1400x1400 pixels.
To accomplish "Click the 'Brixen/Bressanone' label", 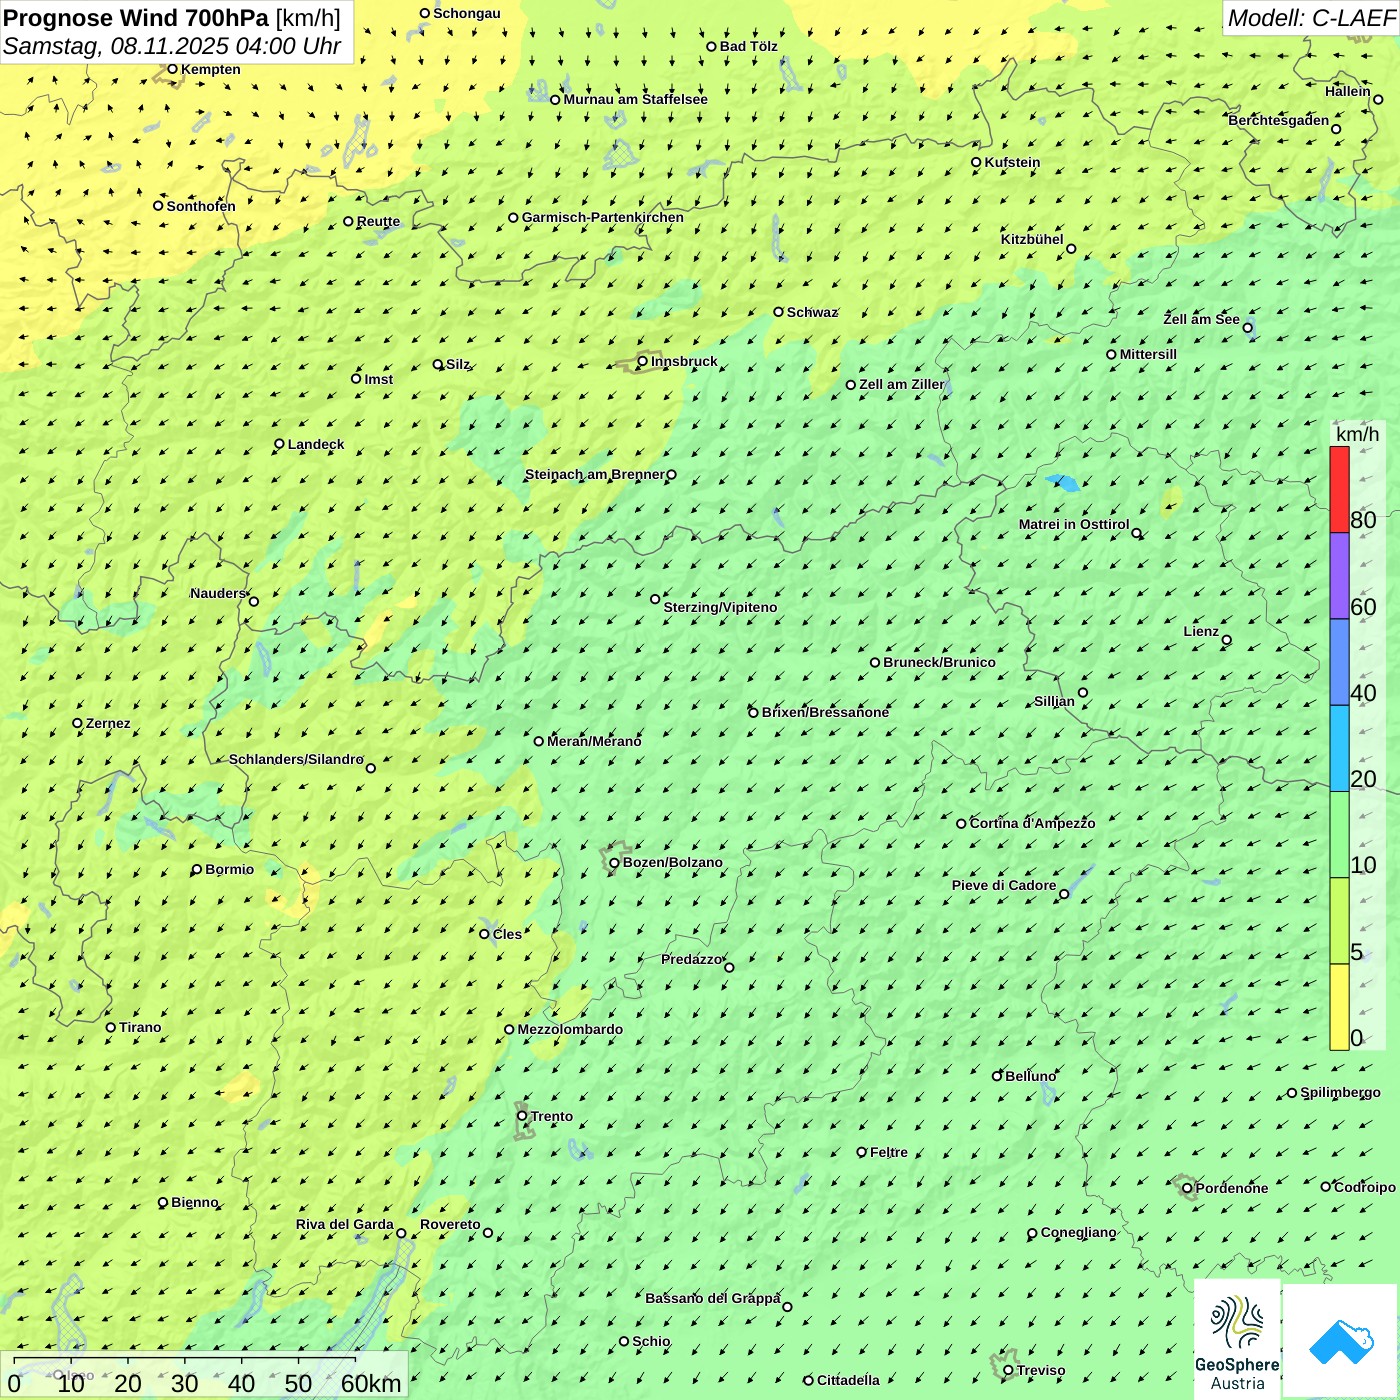I will [825, 712].
